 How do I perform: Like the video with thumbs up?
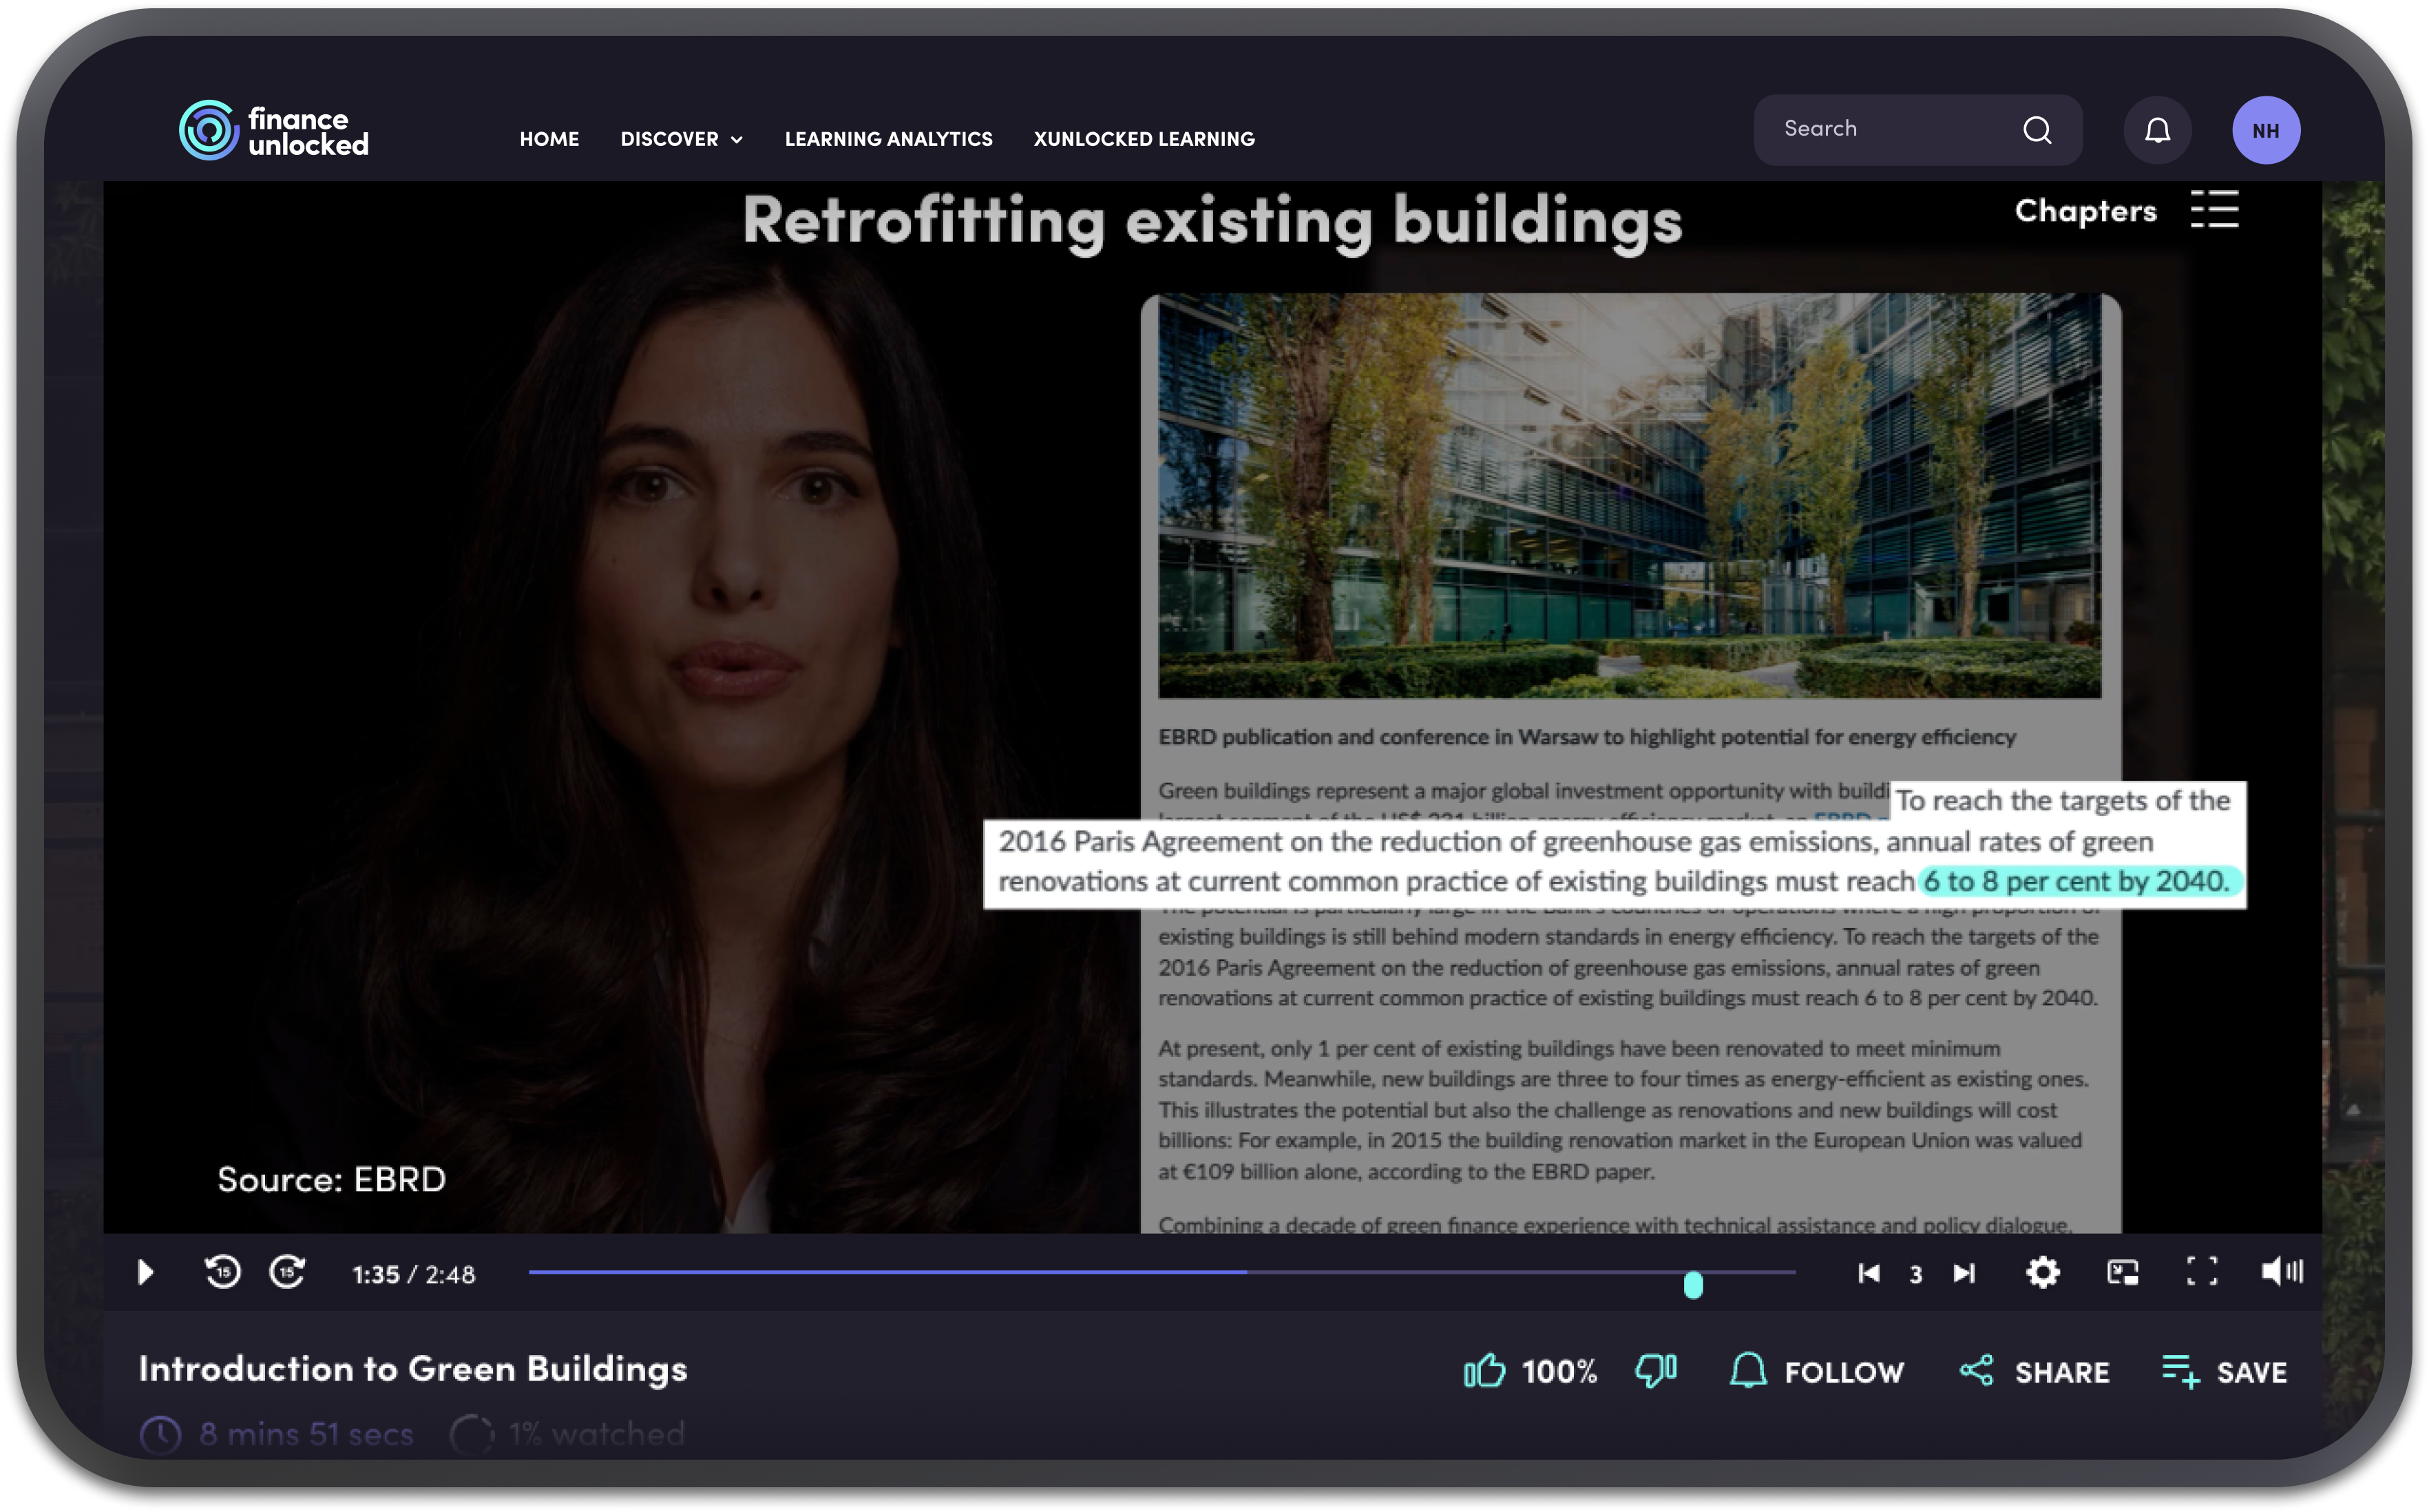[x=1484, y=1371]
